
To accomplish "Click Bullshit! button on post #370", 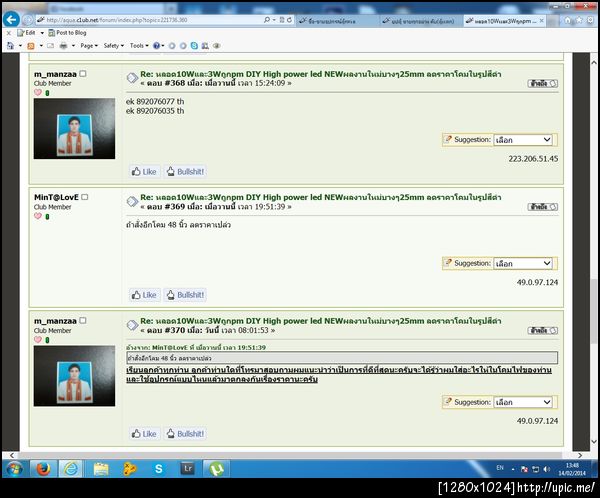I will pos(185,434).
